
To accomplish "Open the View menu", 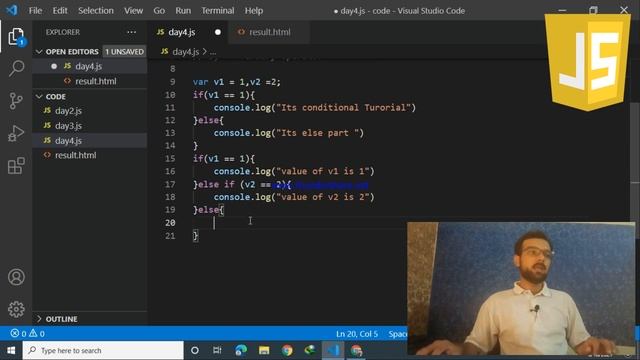I will point(133,11).
